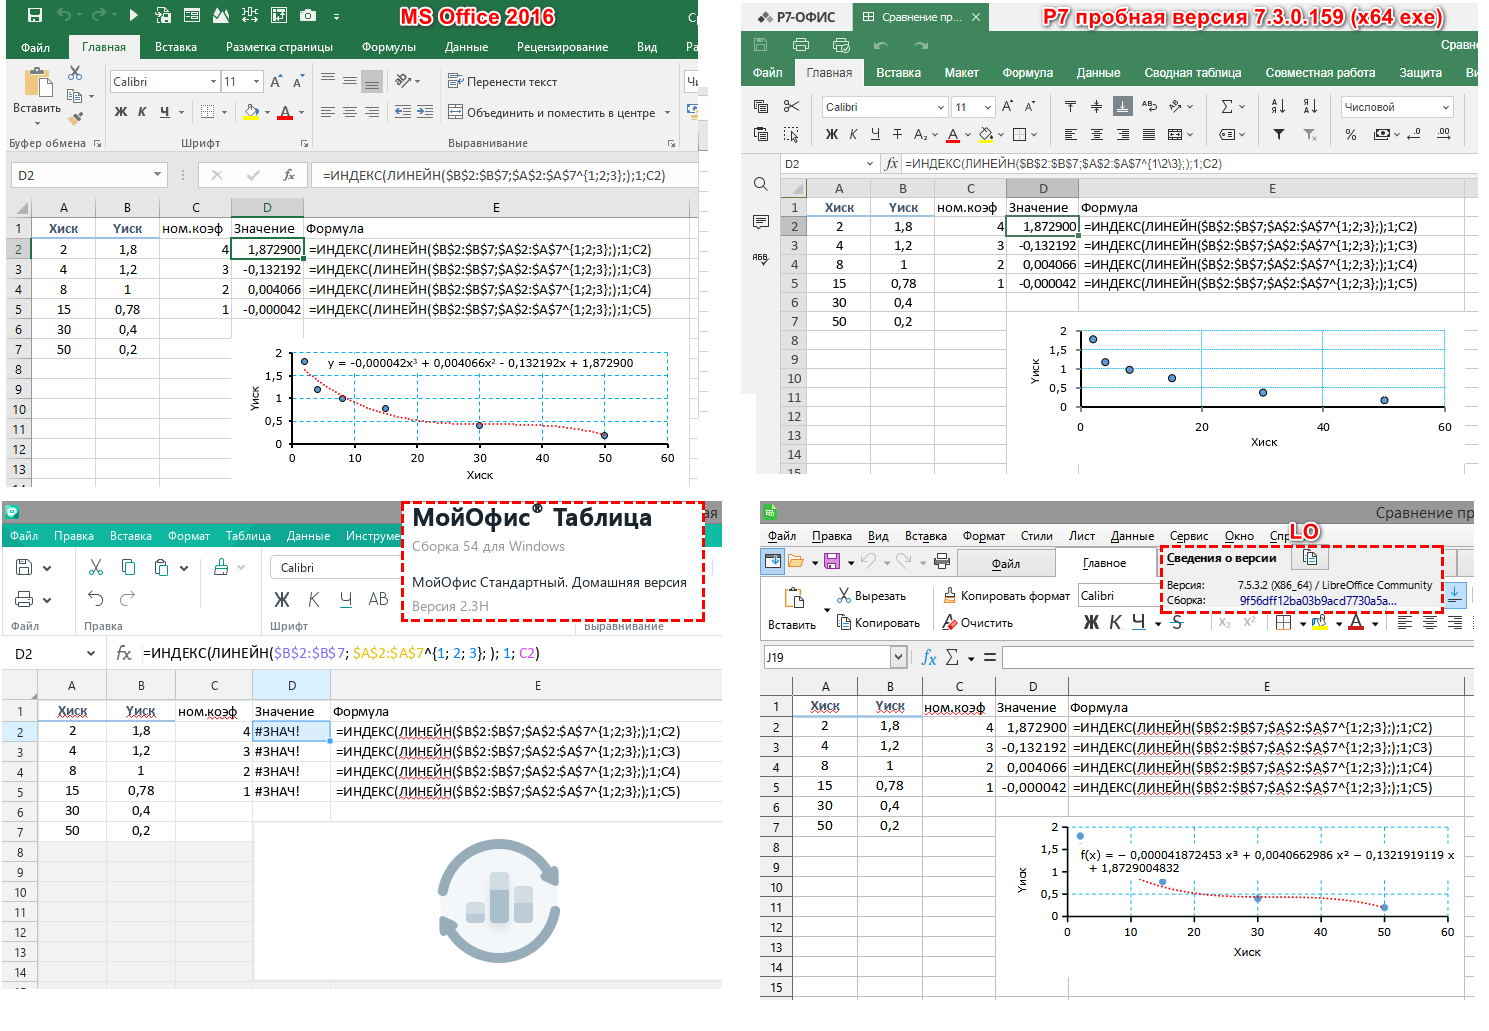Print document in P7-Office toolbar
The width and height of the screenshot is (1489, 1031).
point(800,45)
